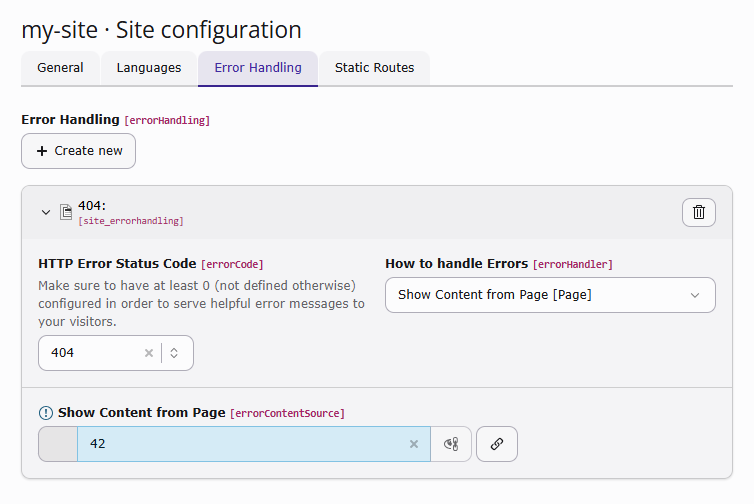The width and height of the screenshot is (754, 504).
Task: Click the 404 record document icon
Action: 66,212
